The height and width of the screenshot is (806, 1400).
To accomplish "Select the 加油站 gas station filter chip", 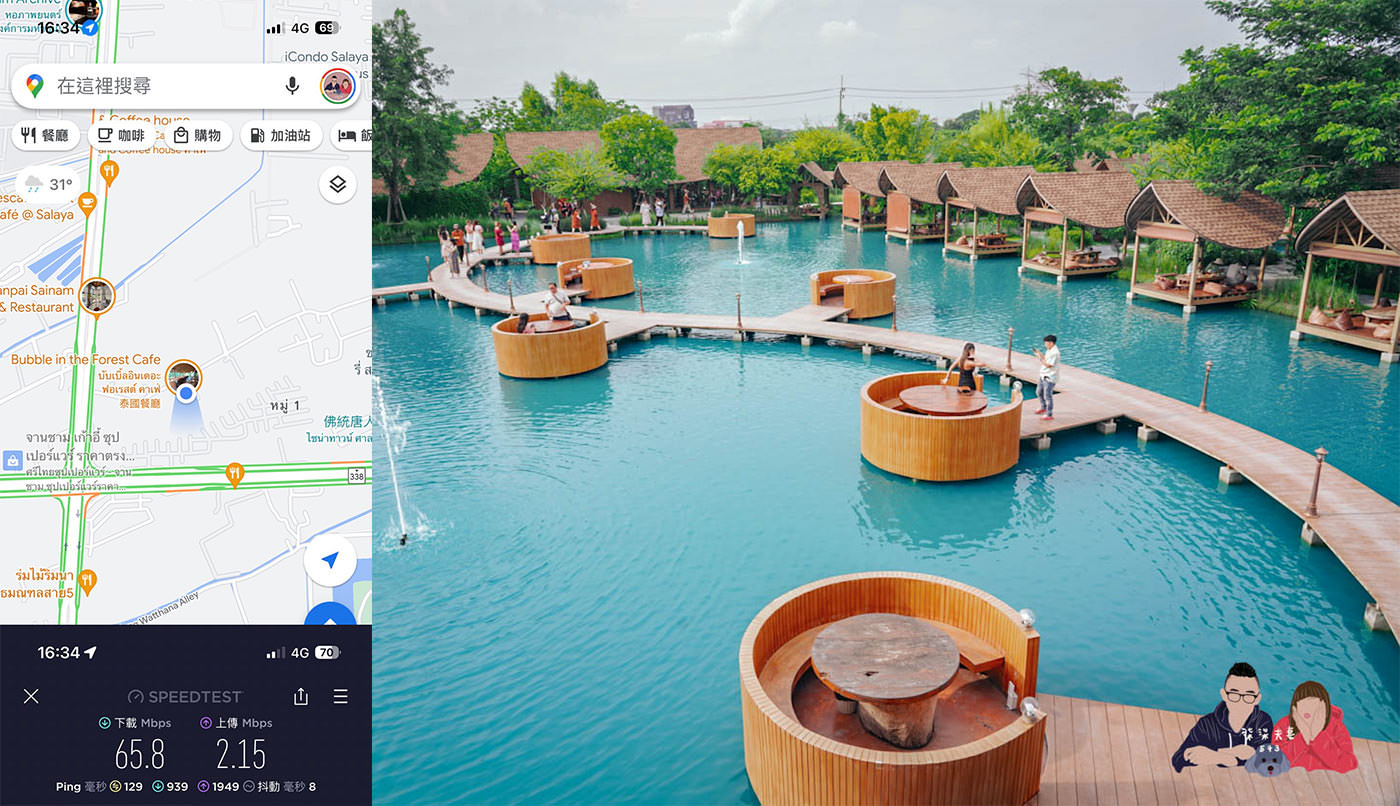I will 280,135.
